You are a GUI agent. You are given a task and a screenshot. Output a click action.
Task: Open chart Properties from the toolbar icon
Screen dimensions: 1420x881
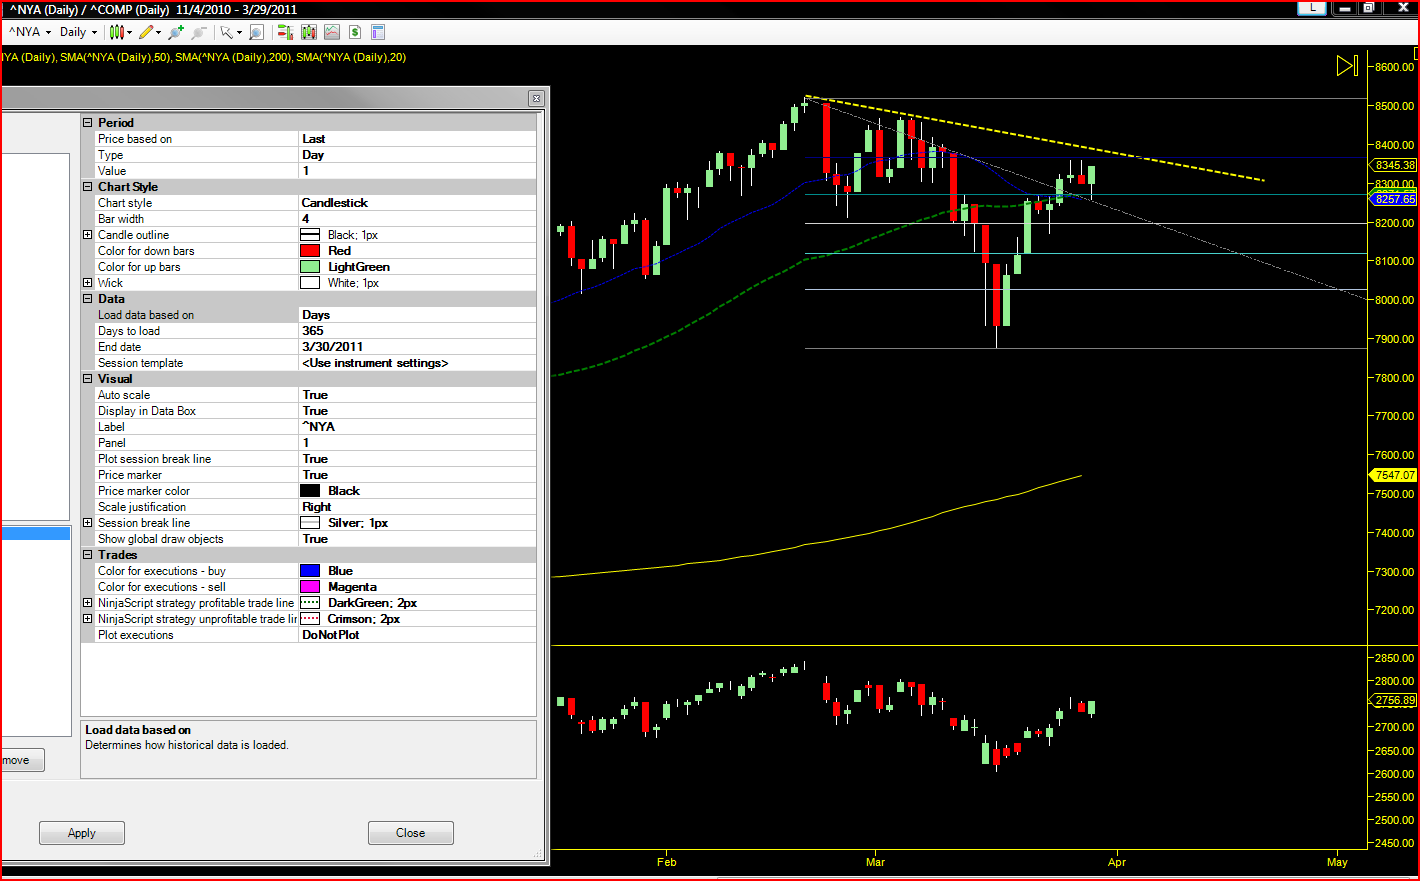coord(378,32)
